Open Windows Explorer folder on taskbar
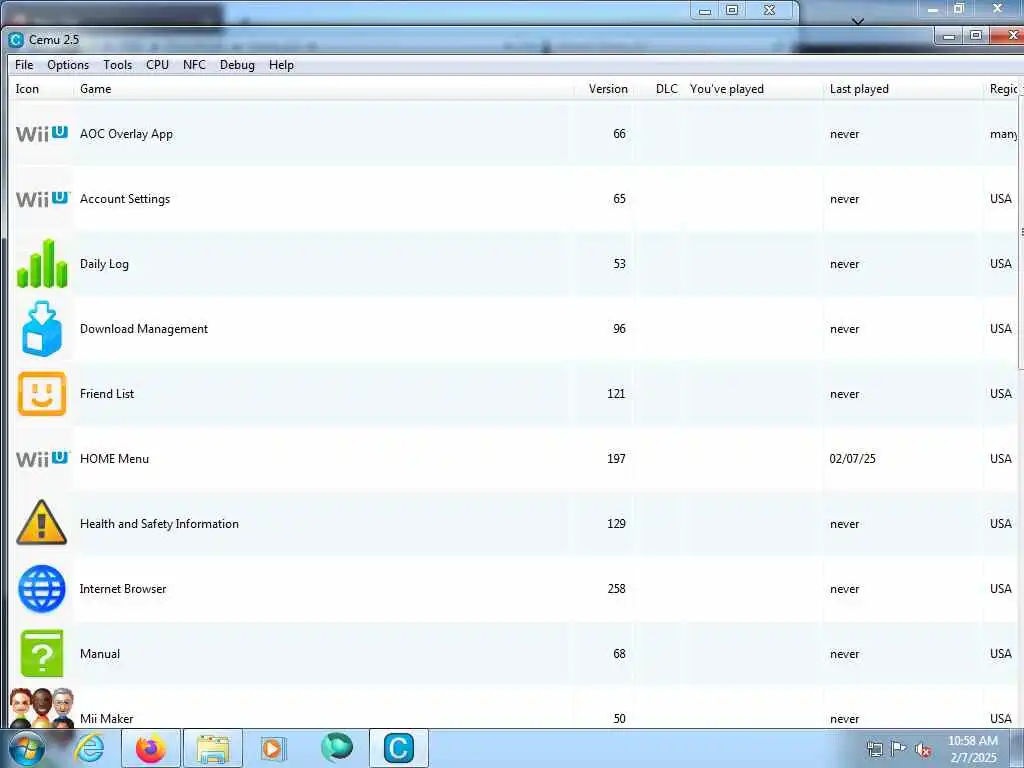The height and width of the screenshot is (768, 1024). (213, 748)
